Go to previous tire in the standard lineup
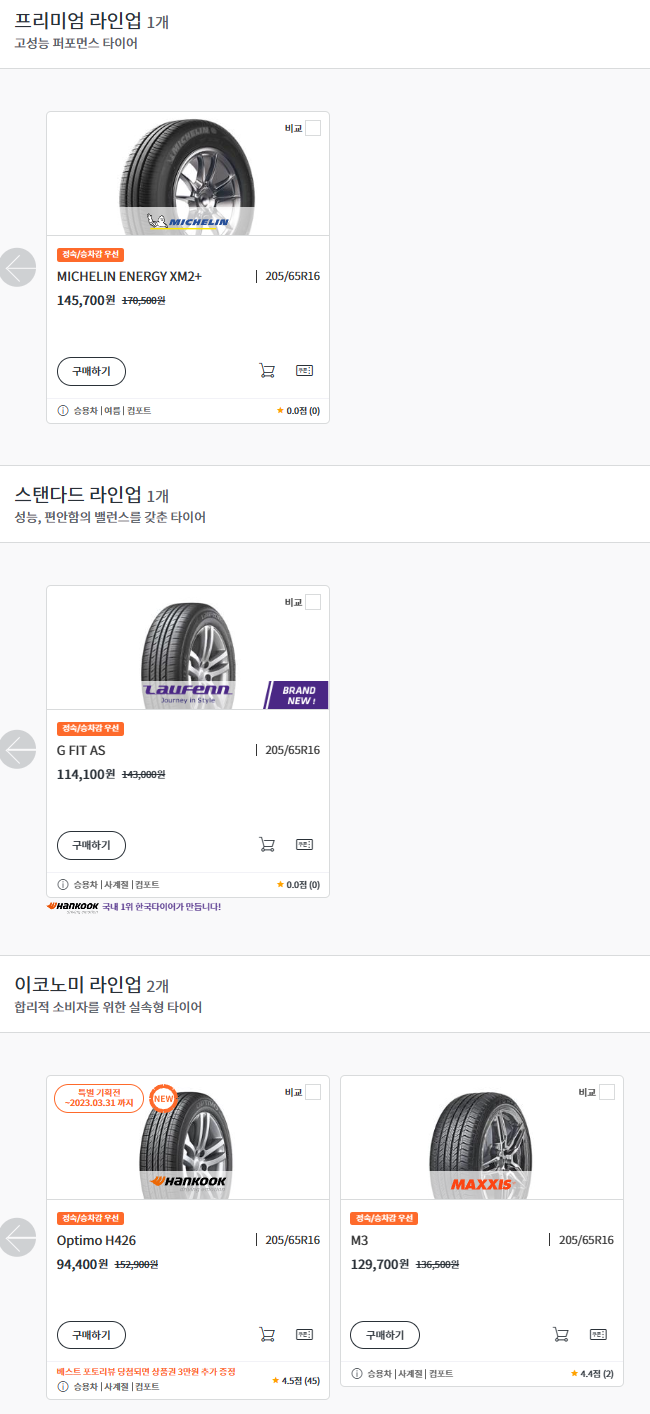 click(x=17, y=750)
